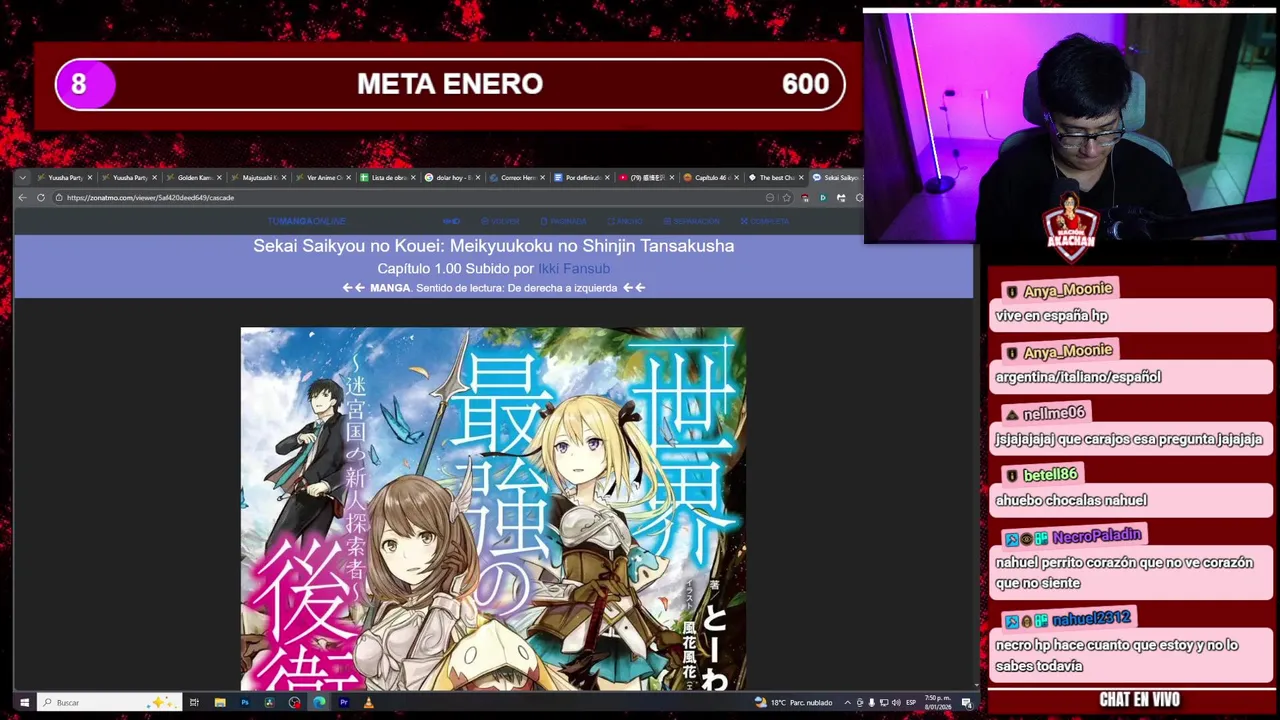Click the nellme06 chat username
The width and height of the screenshot is (1280, 720).
coord(1054,413)
